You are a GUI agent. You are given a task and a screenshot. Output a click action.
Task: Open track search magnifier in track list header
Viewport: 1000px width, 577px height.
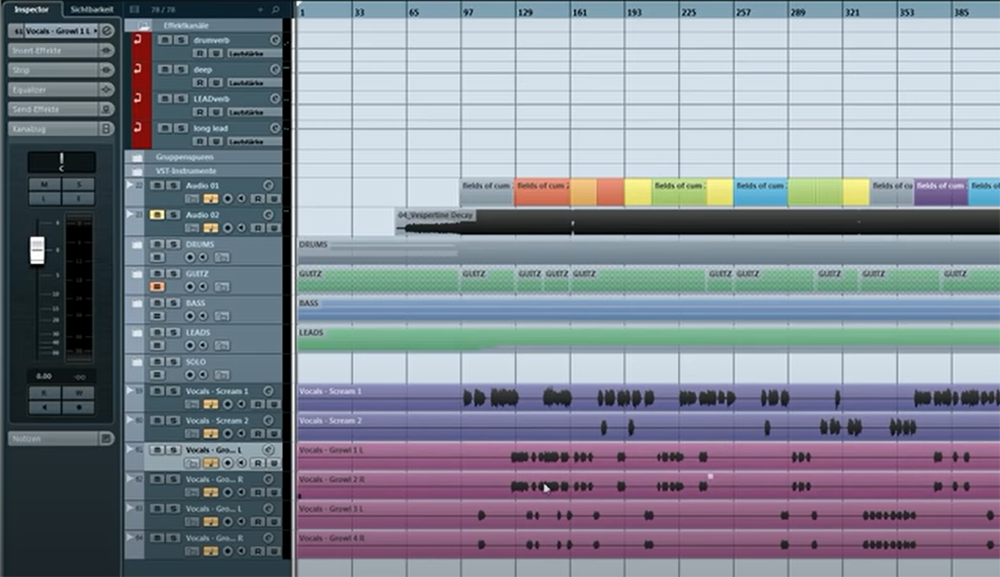point(276,10)
